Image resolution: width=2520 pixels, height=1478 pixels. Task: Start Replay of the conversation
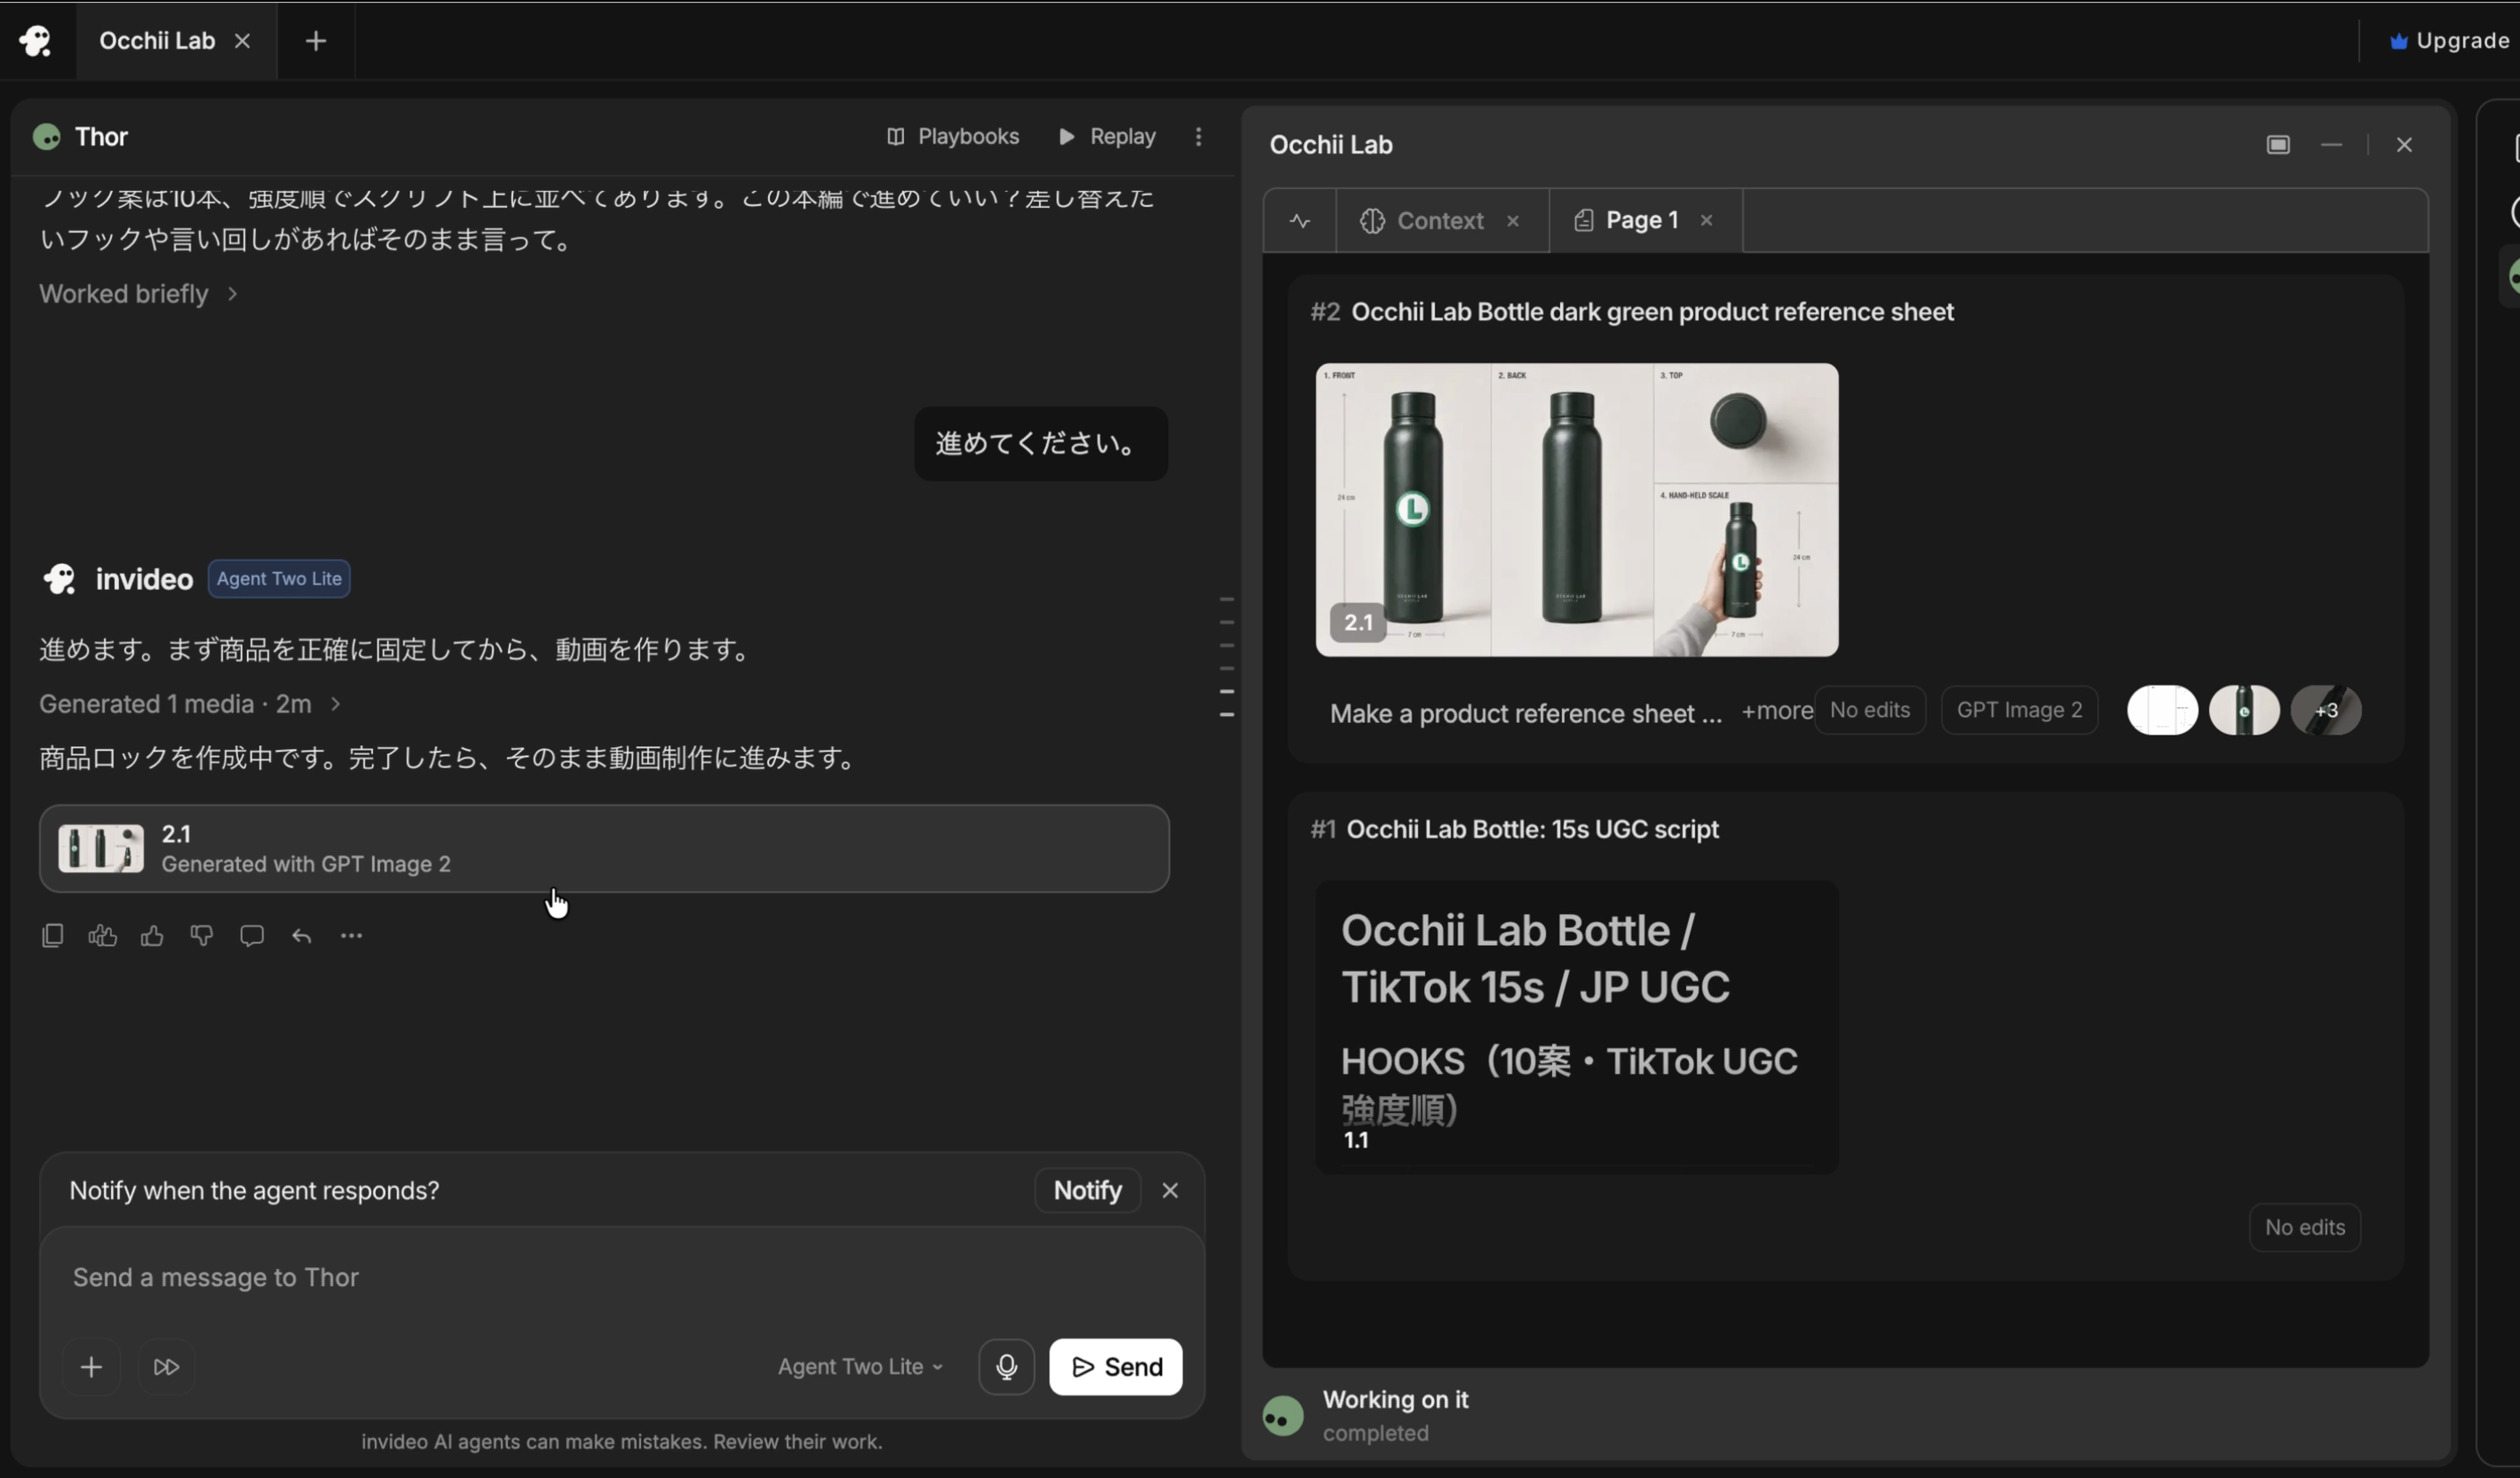[x=1107, y=136]
